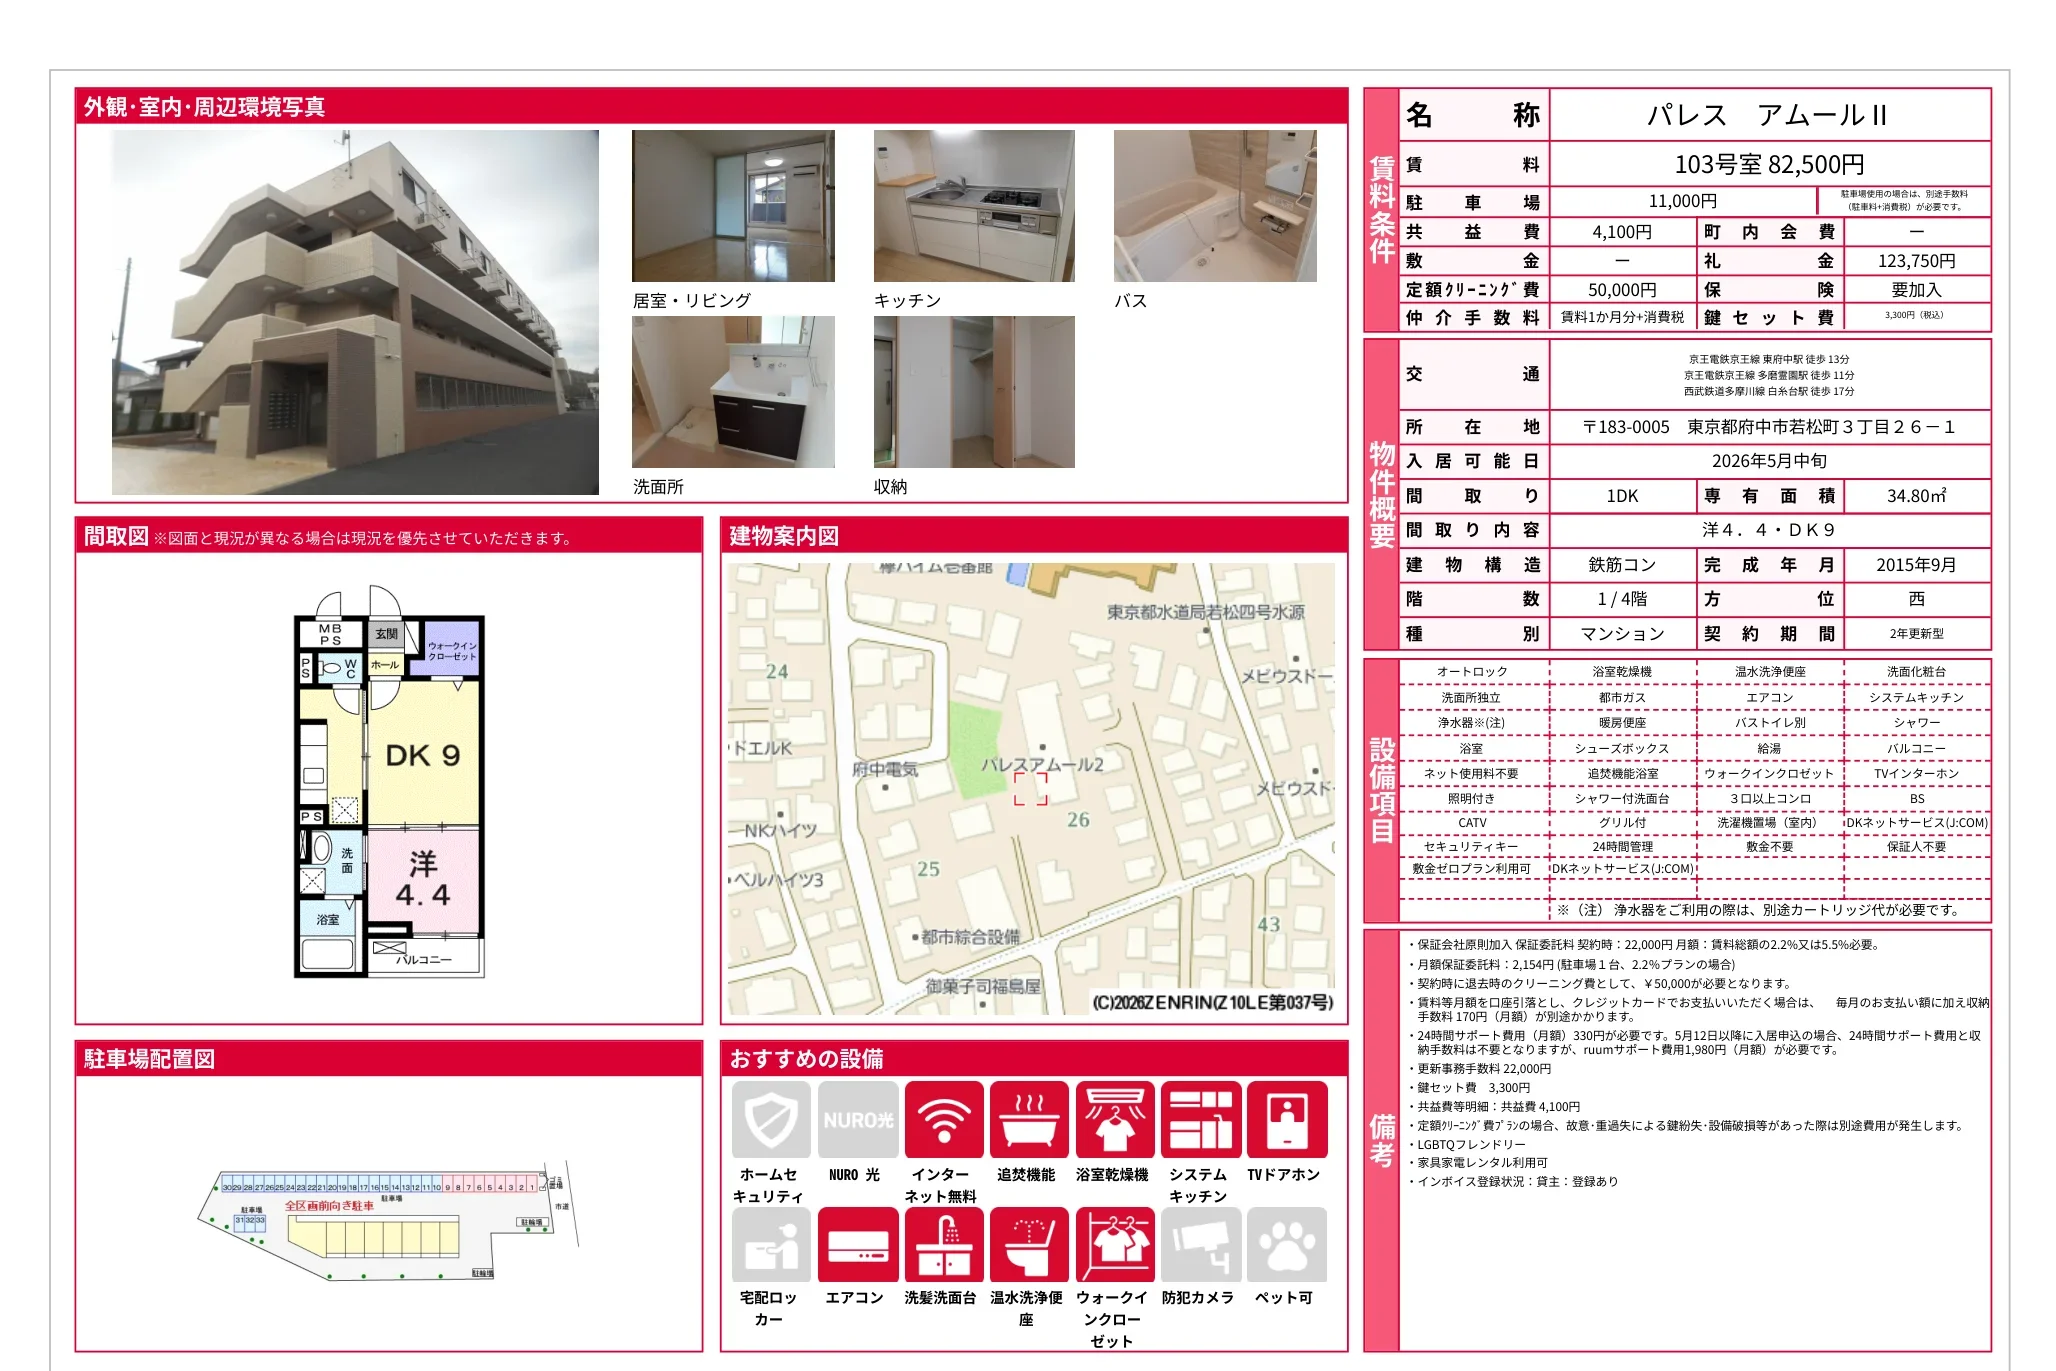2056x1371 pixels.
Task: Click the 温水洗浄便座 toilet icon
Action: [1029, 1245]
